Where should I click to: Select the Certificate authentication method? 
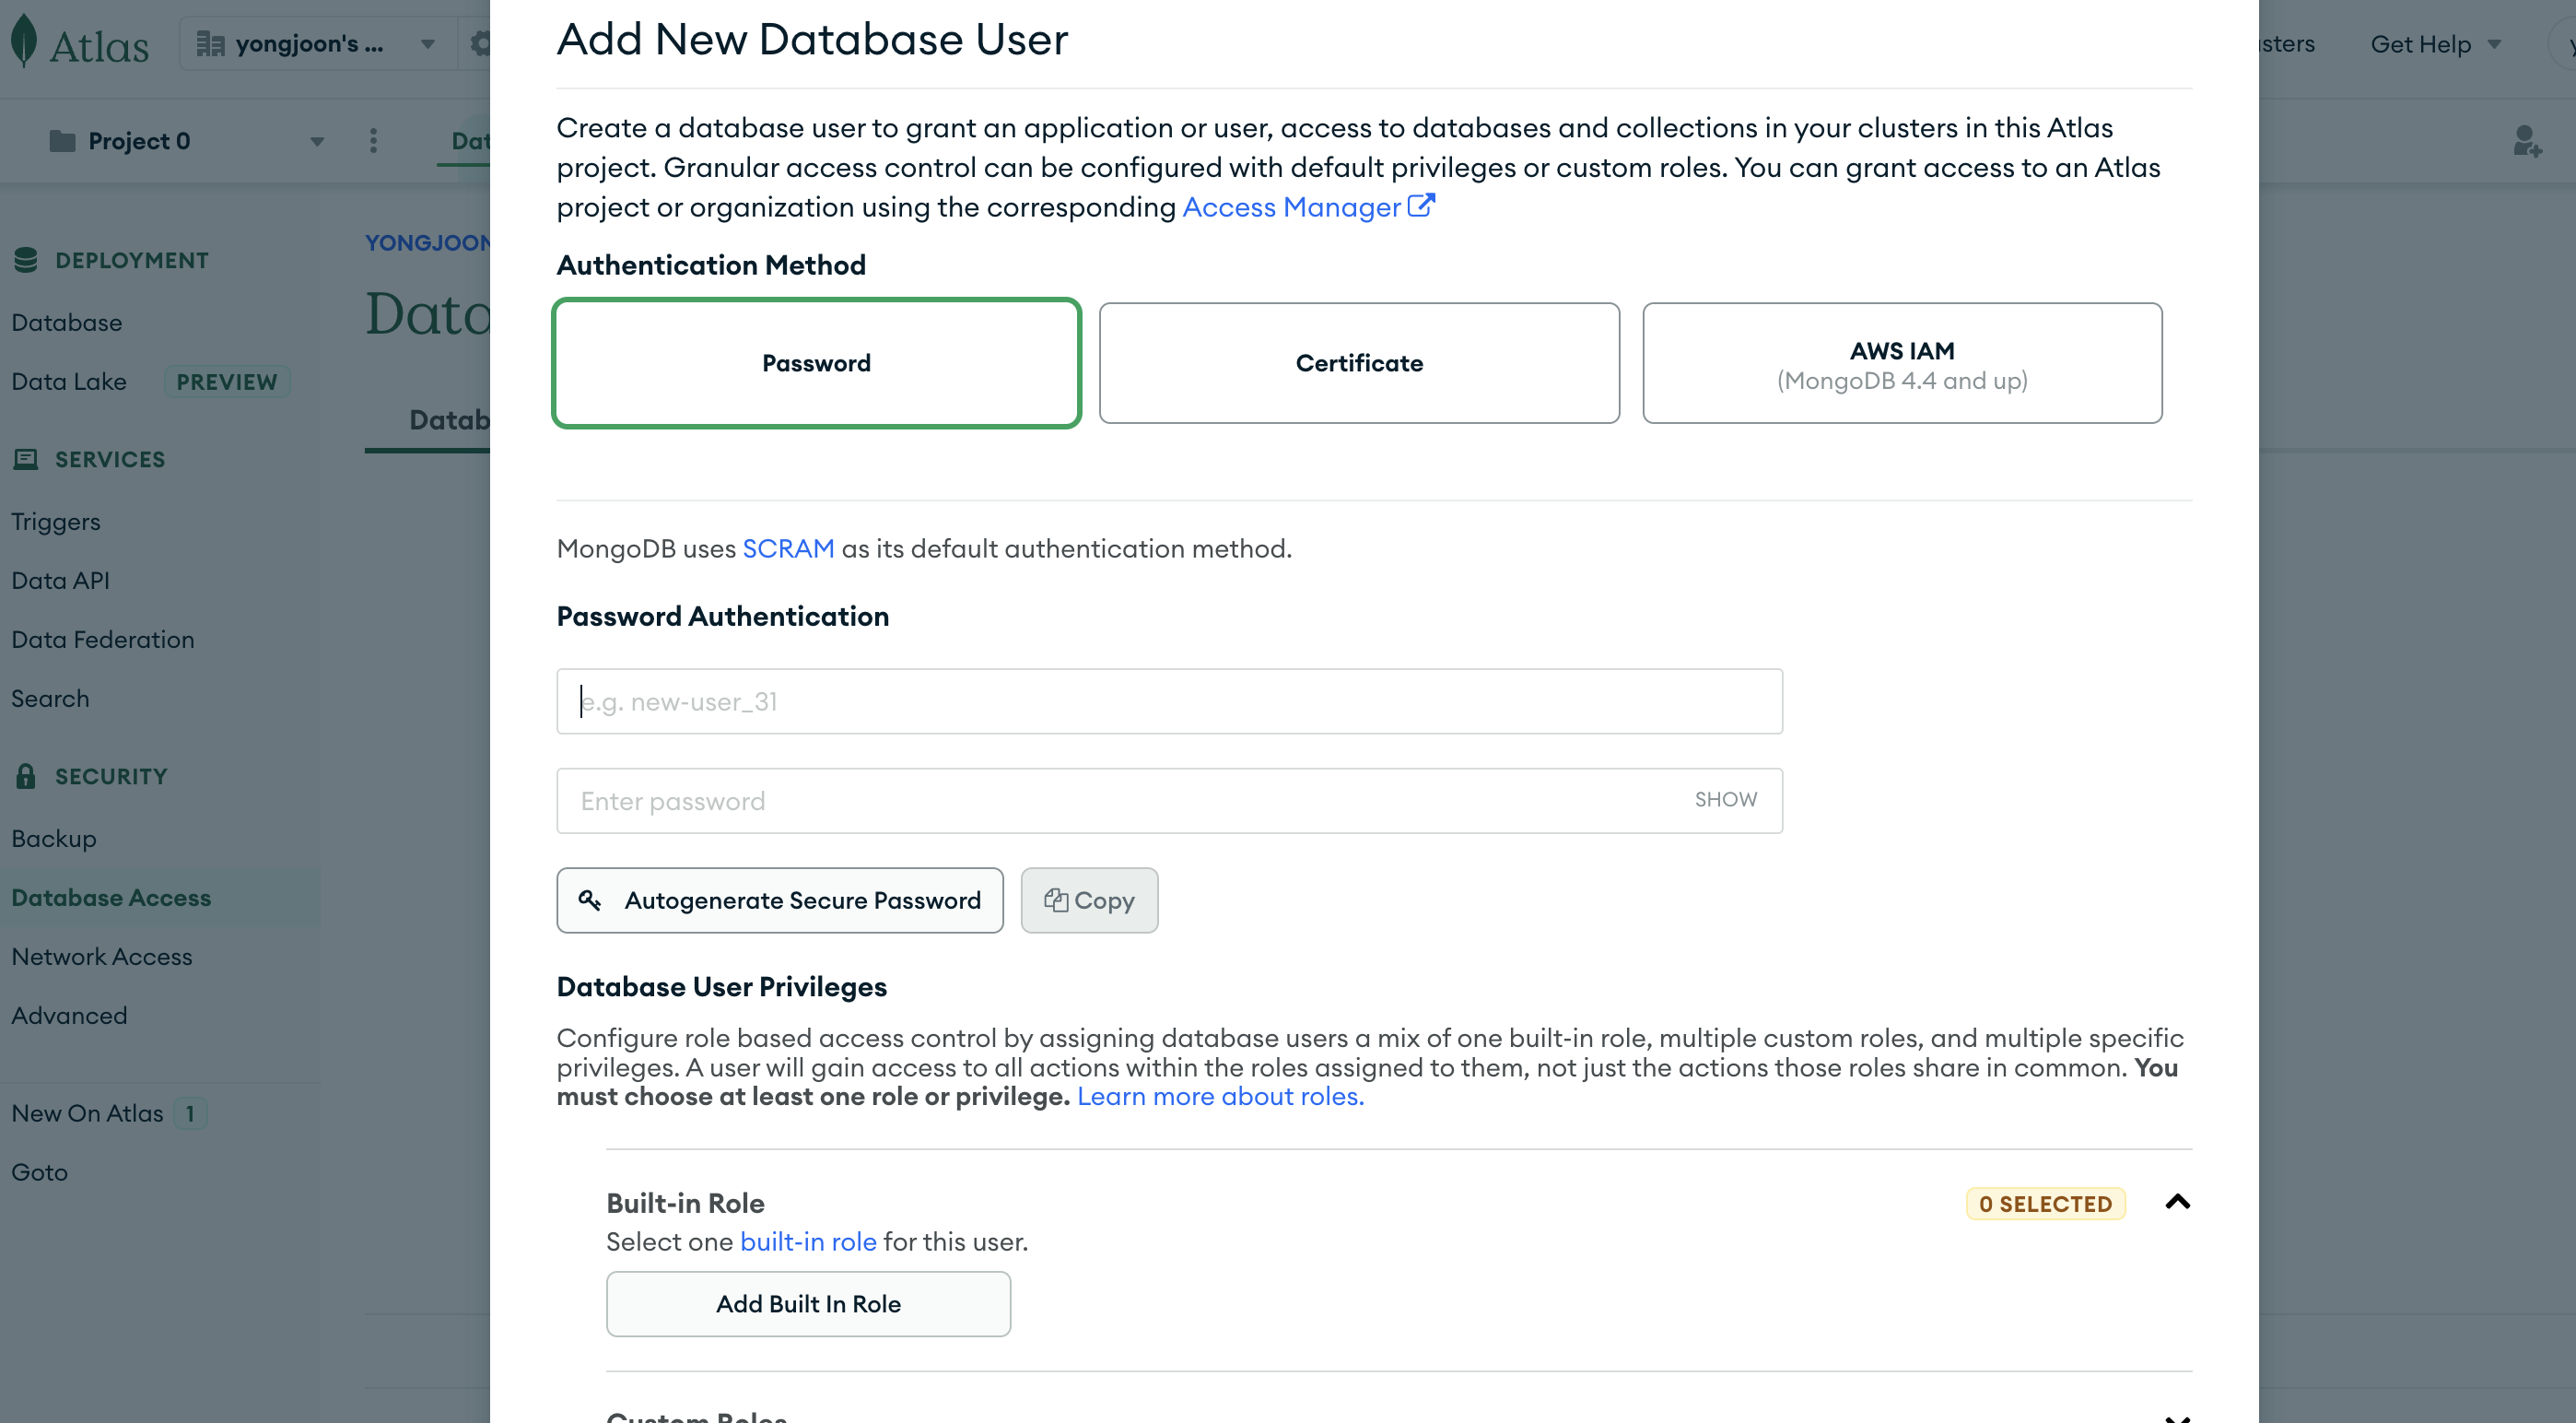coord(1359,363)
